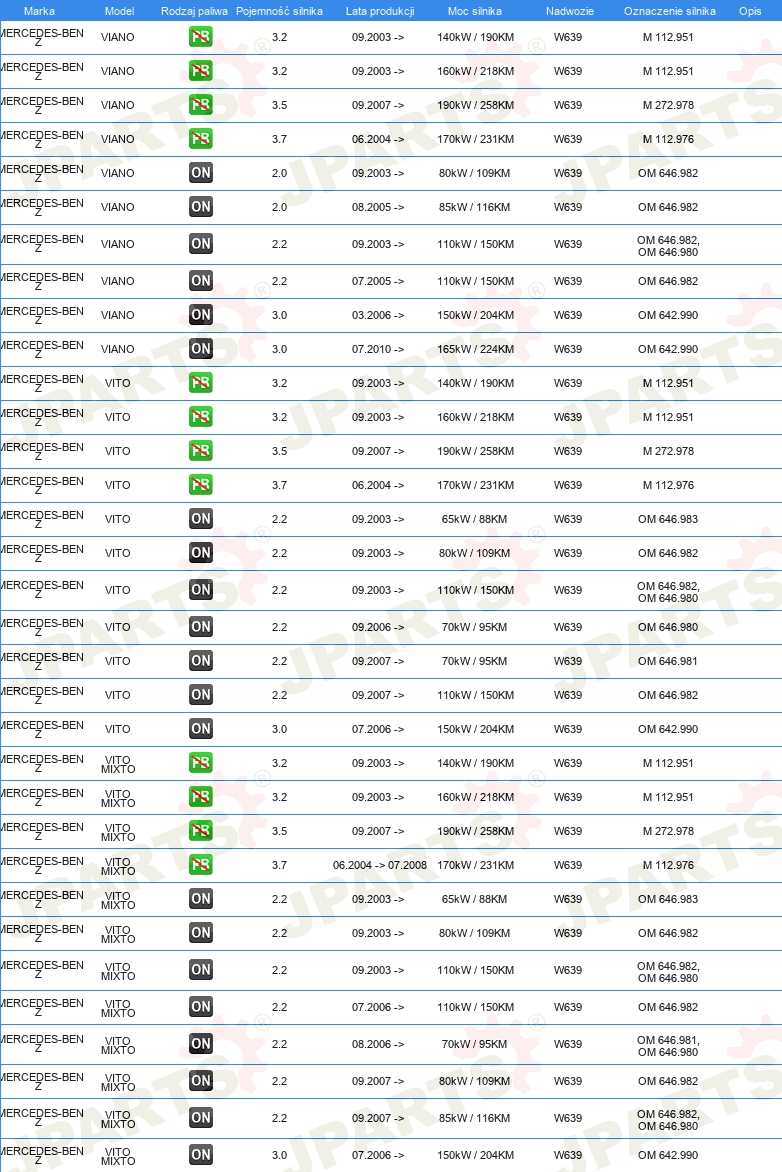
Task: Select PB fuel icon for VIANO 3.5
Action: click(200, 105)
